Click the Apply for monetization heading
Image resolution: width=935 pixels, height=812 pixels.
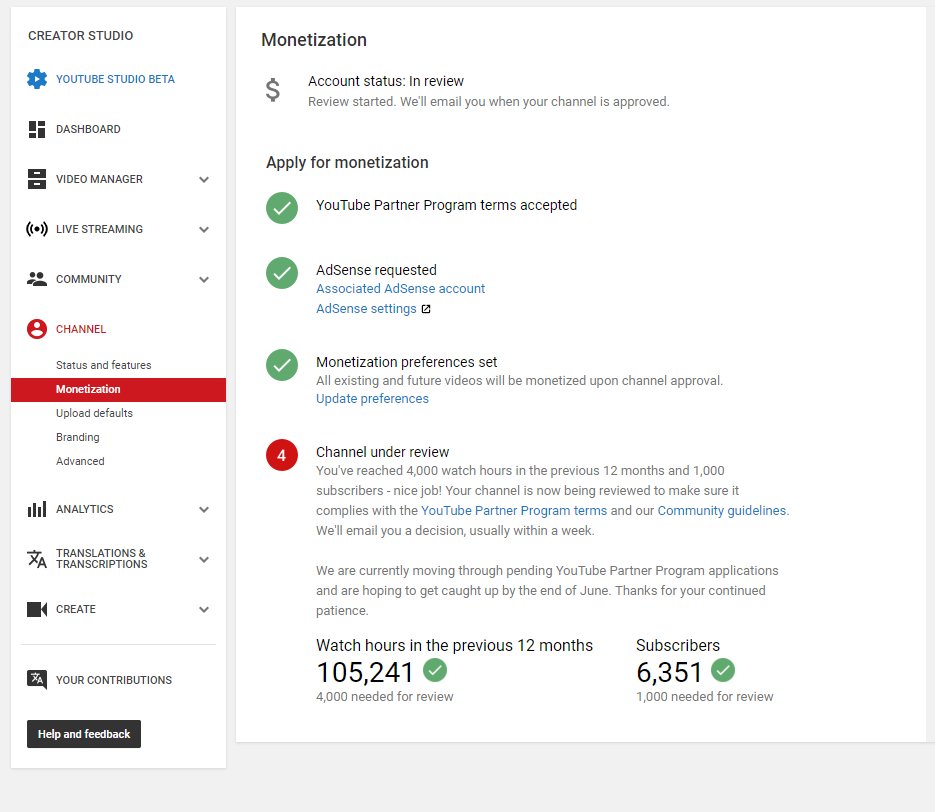(347, 163)
